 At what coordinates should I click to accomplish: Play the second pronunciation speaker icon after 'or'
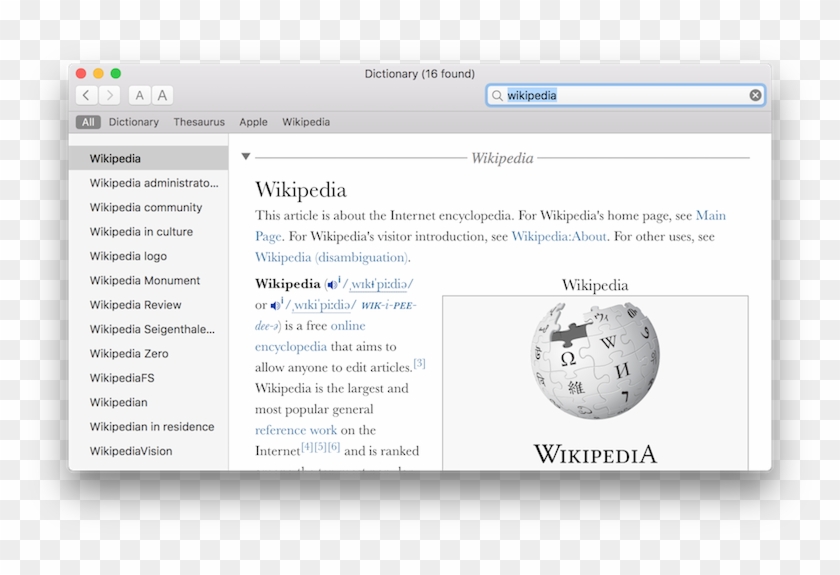[275, 305]
